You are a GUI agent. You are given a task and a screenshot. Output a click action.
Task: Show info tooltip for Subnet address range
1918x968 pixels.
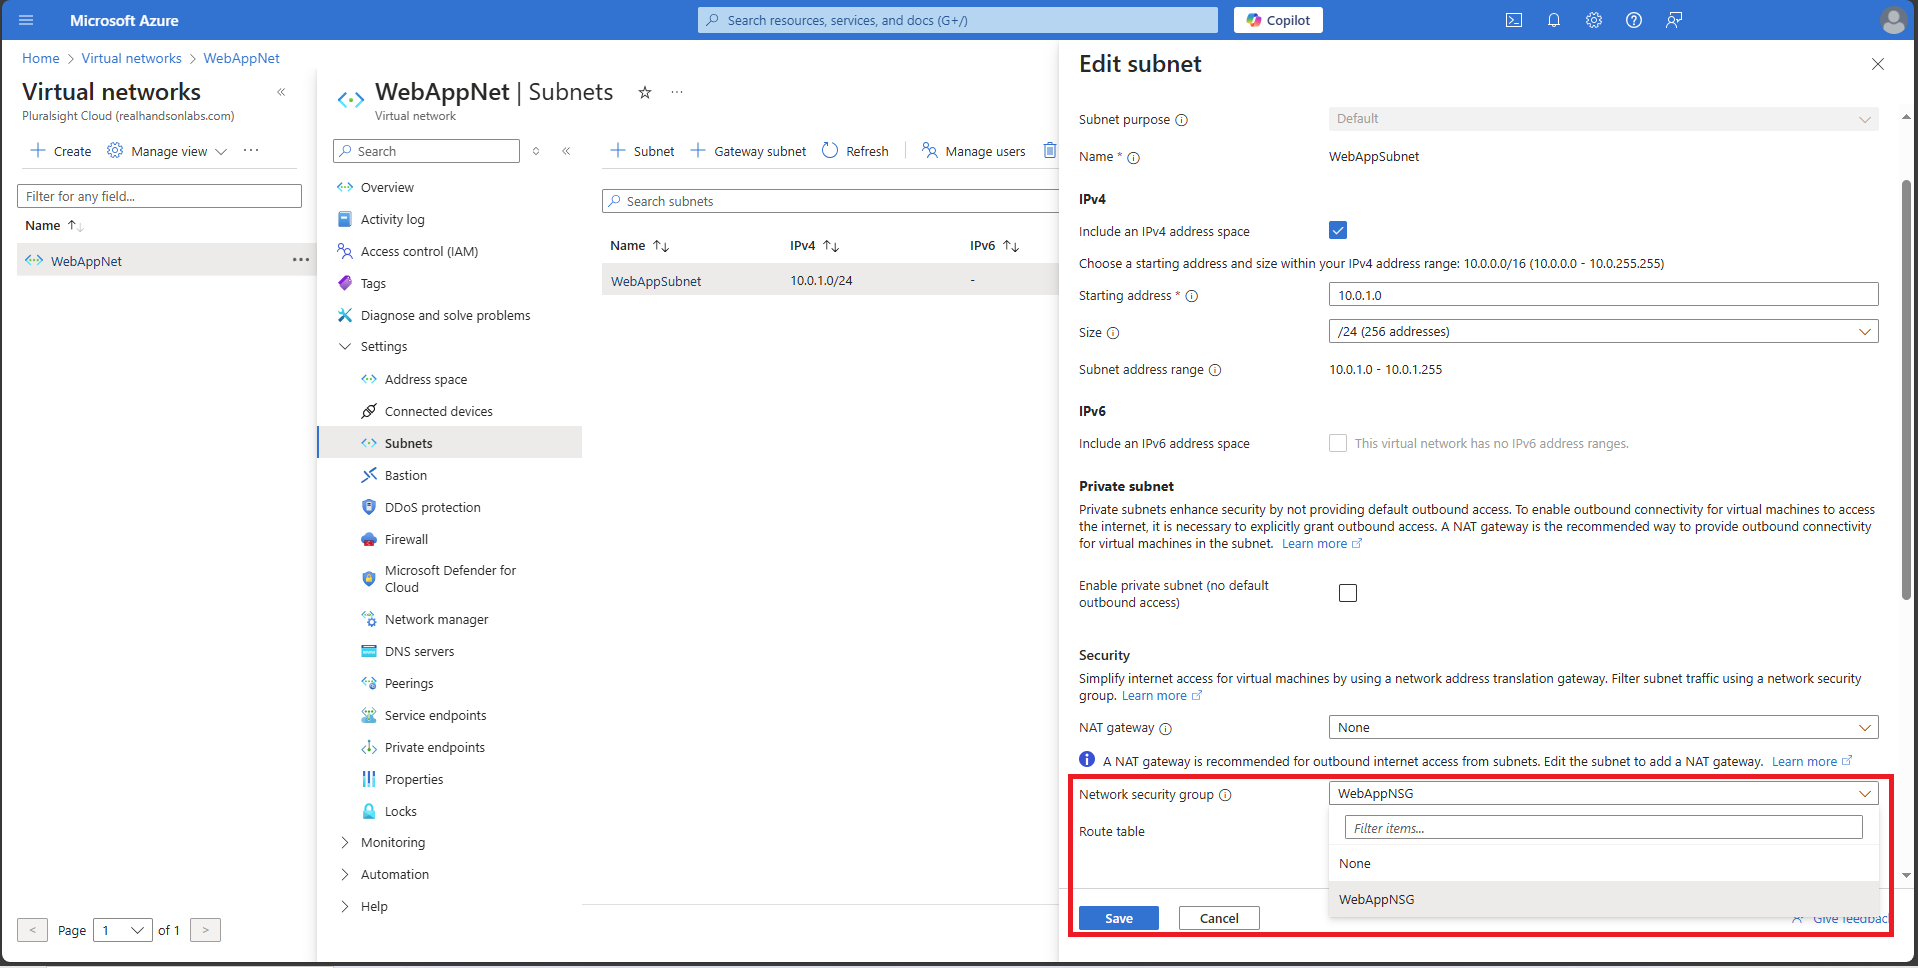[x=1215, y=370]
